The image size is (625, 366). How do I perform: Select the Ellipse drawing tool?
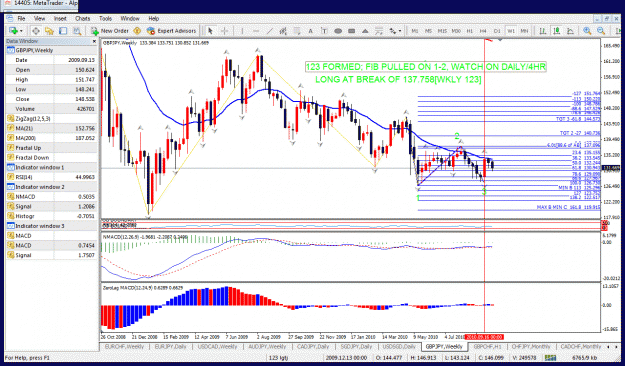[x=338, y=31]
